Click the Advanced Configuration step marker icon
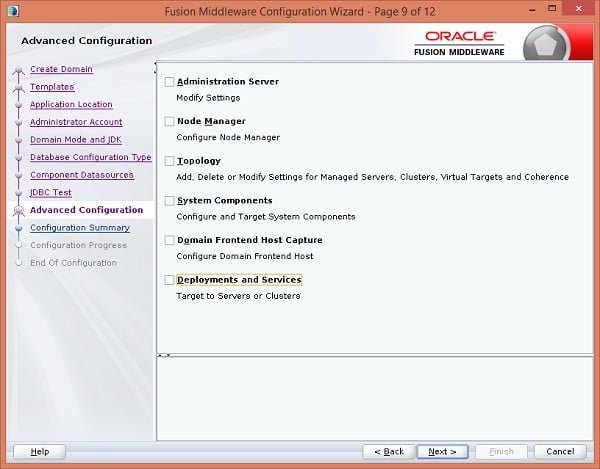 [x=18, y=211]
